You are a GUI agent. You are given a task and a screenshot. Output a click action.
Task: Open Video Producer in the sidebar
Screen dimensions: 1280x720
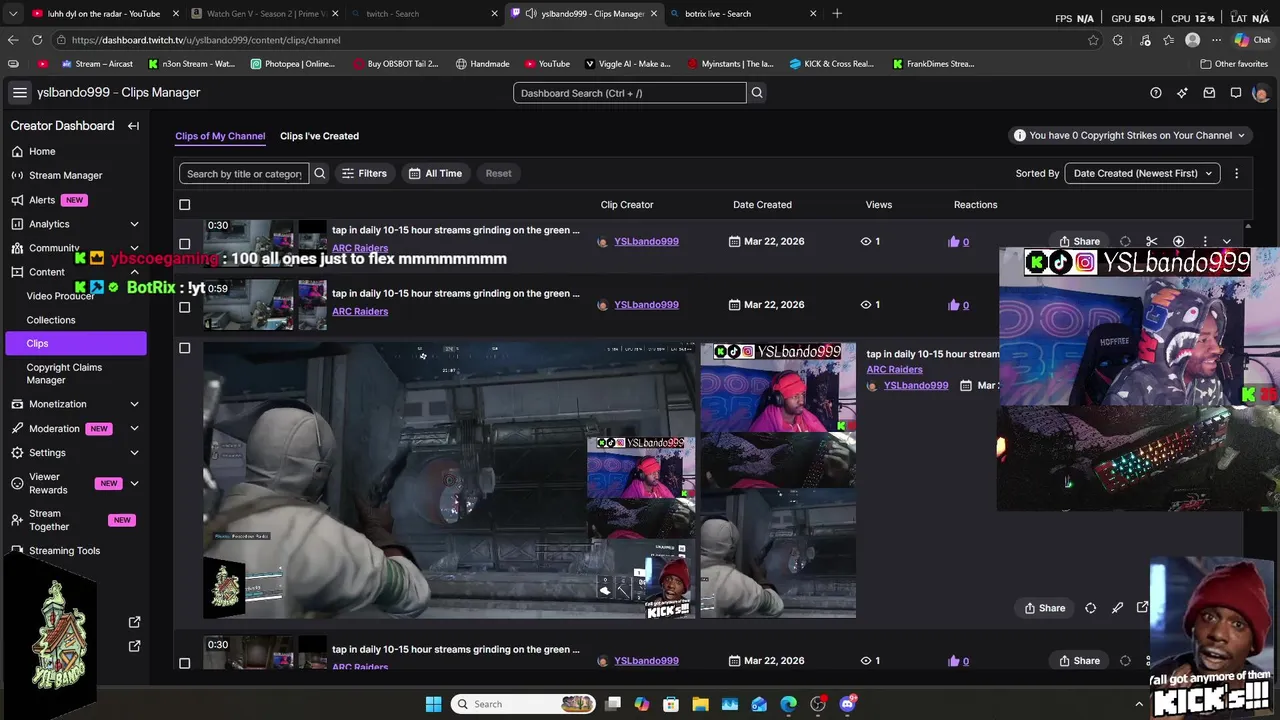click(x=60, y=296)
